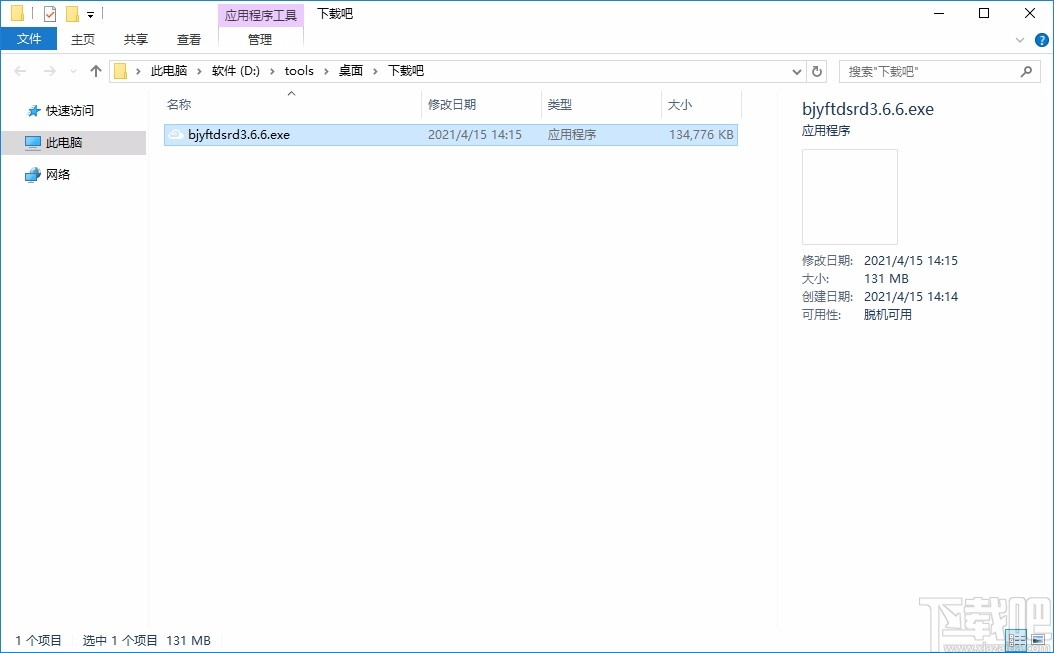Navigate to tools via the breadcrumb
Viewport: 1054px width, 653px height.
tap(299, 70)
